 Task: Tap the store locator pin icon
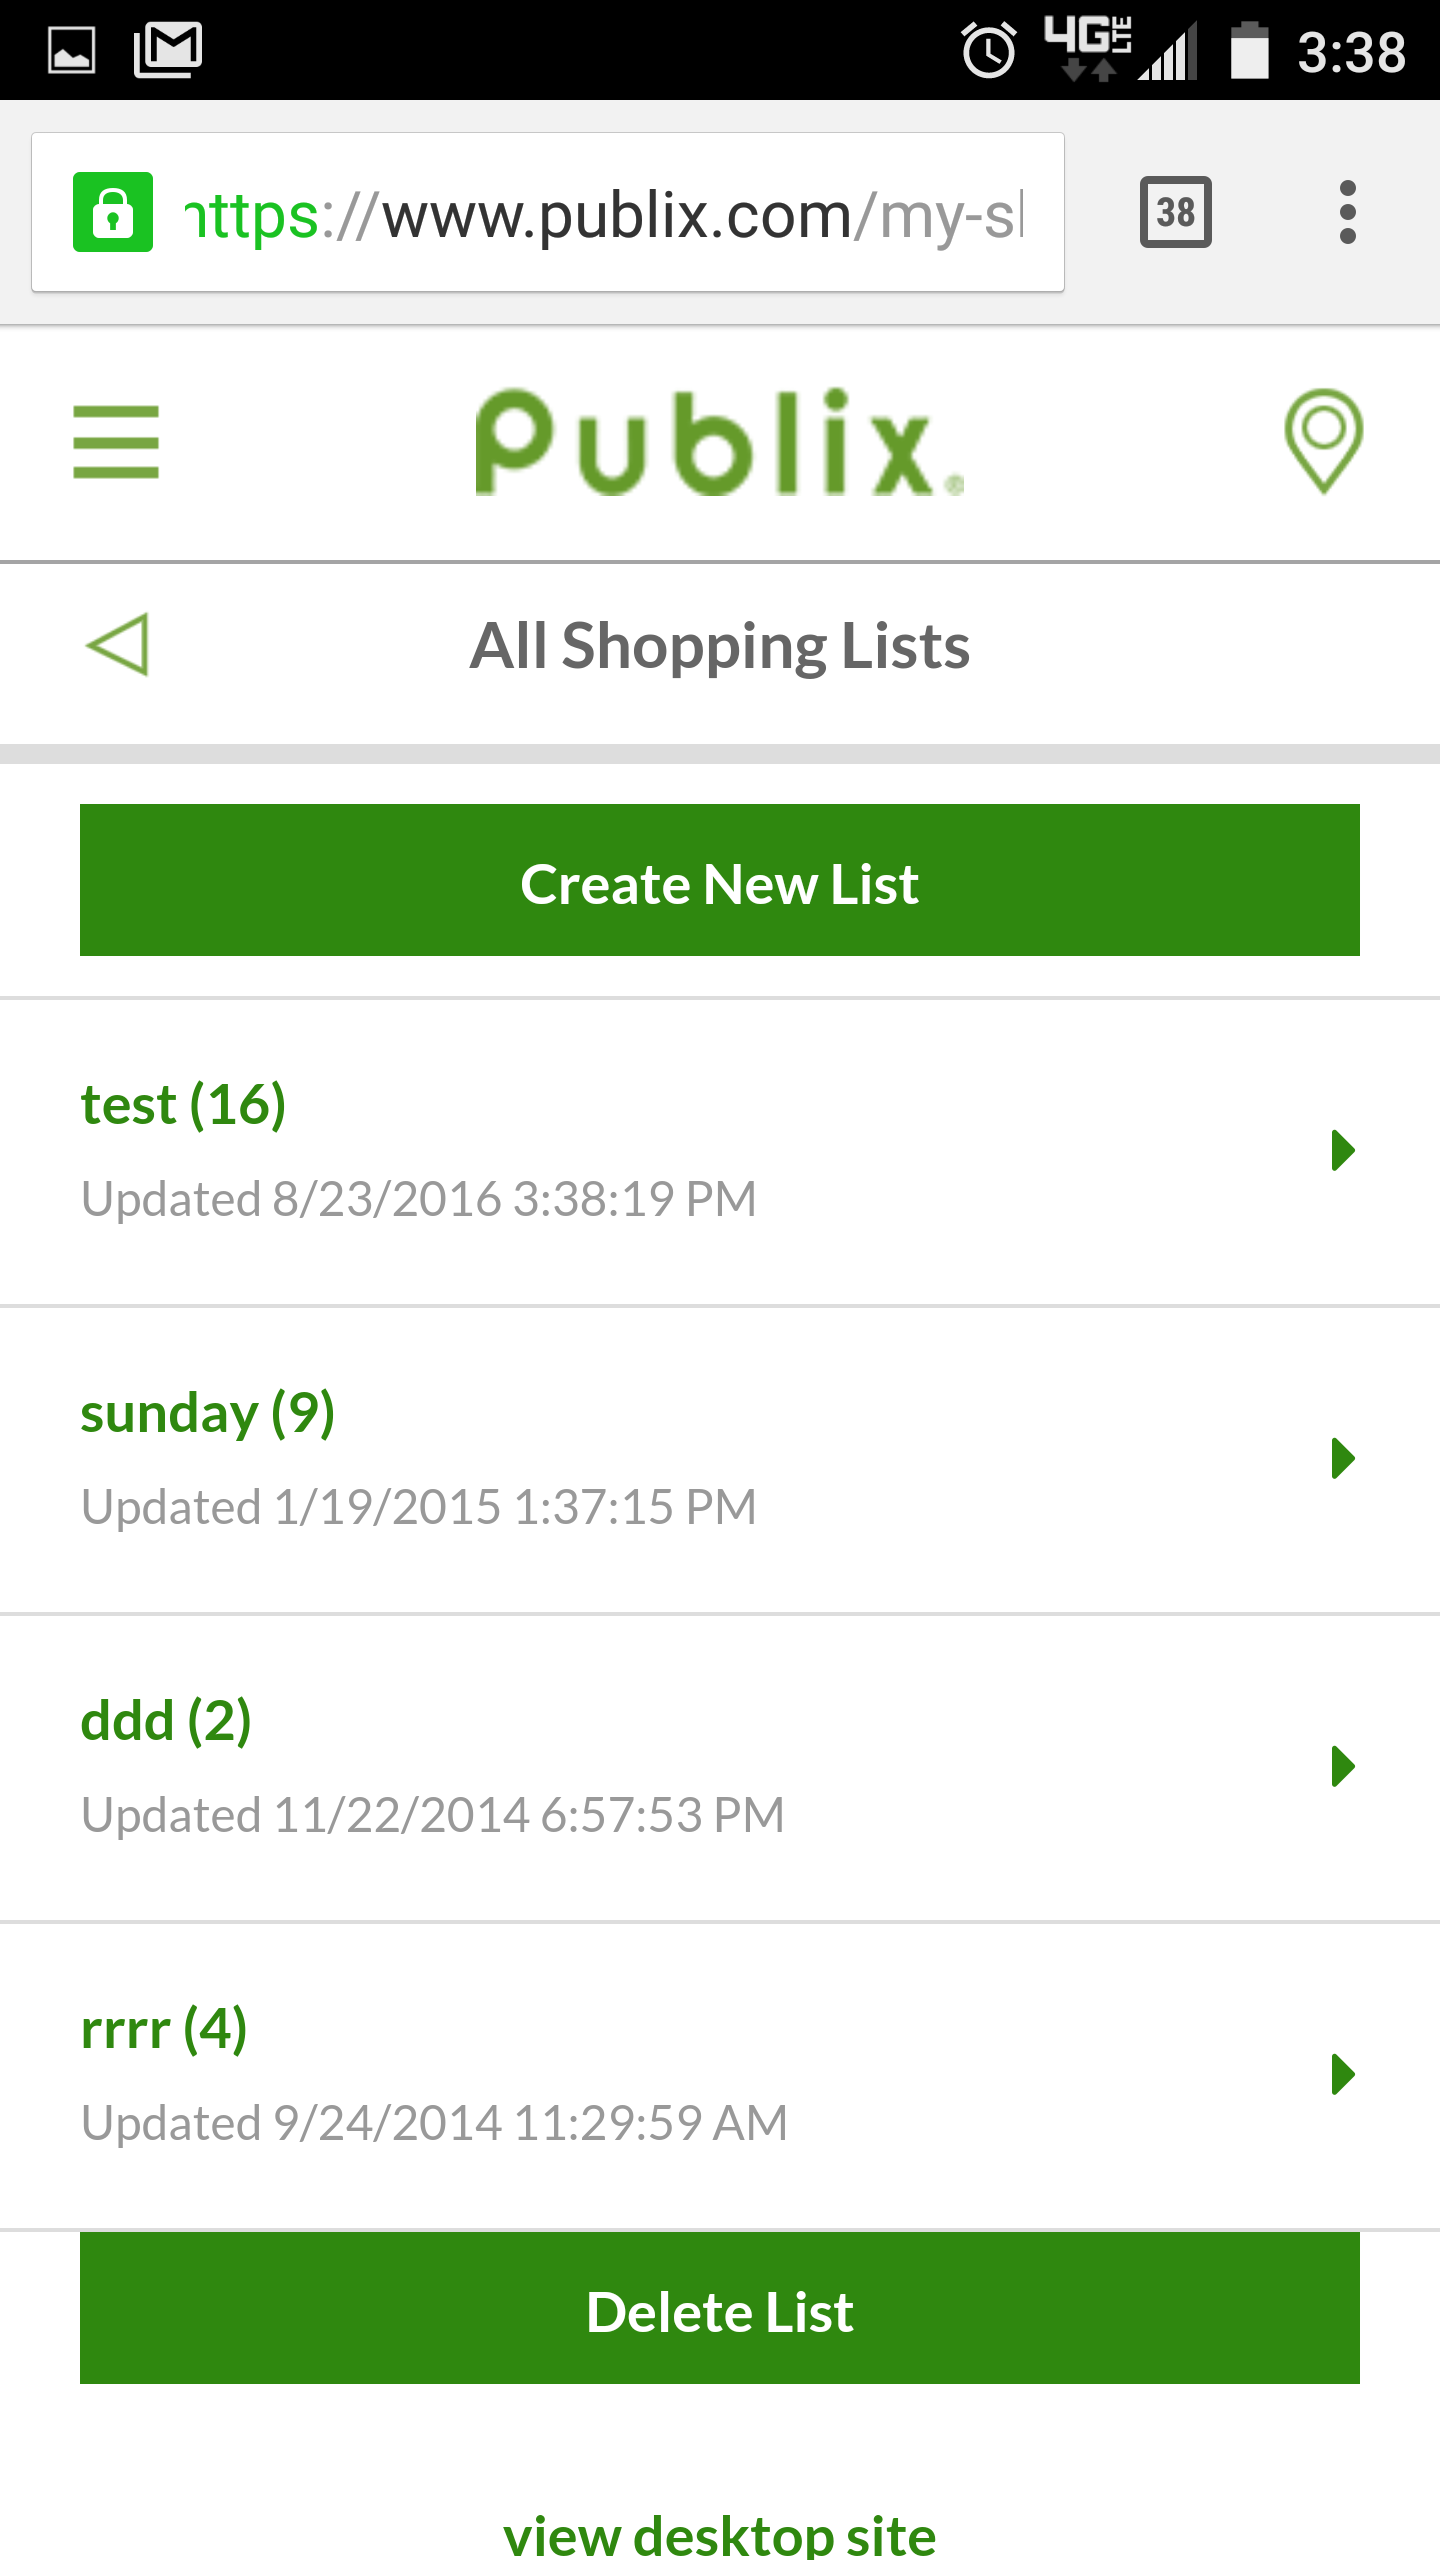coord(1323,441)
